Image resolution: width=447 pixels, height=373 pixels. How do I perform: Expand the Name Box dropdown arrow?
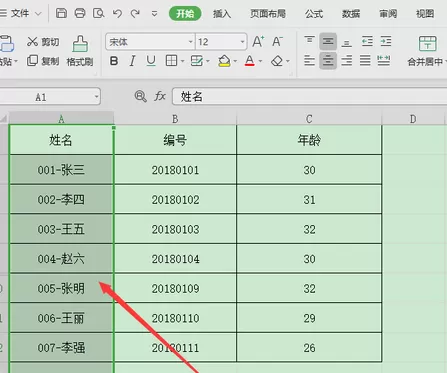click(x=96, y=97)
